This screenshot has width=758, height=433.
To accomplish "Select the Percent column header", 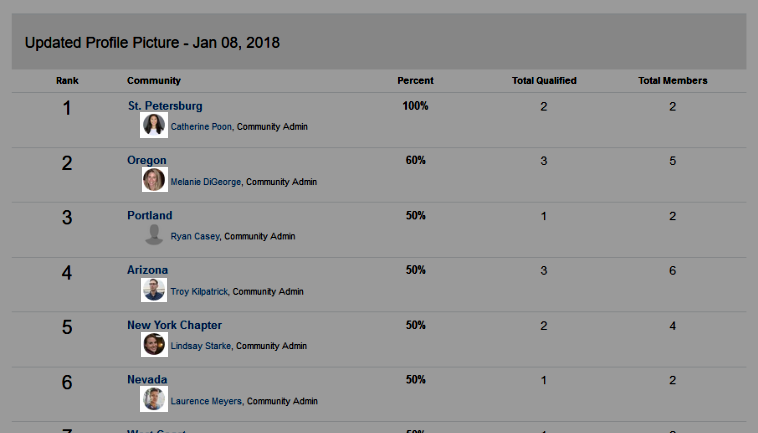I will [415, 81].
